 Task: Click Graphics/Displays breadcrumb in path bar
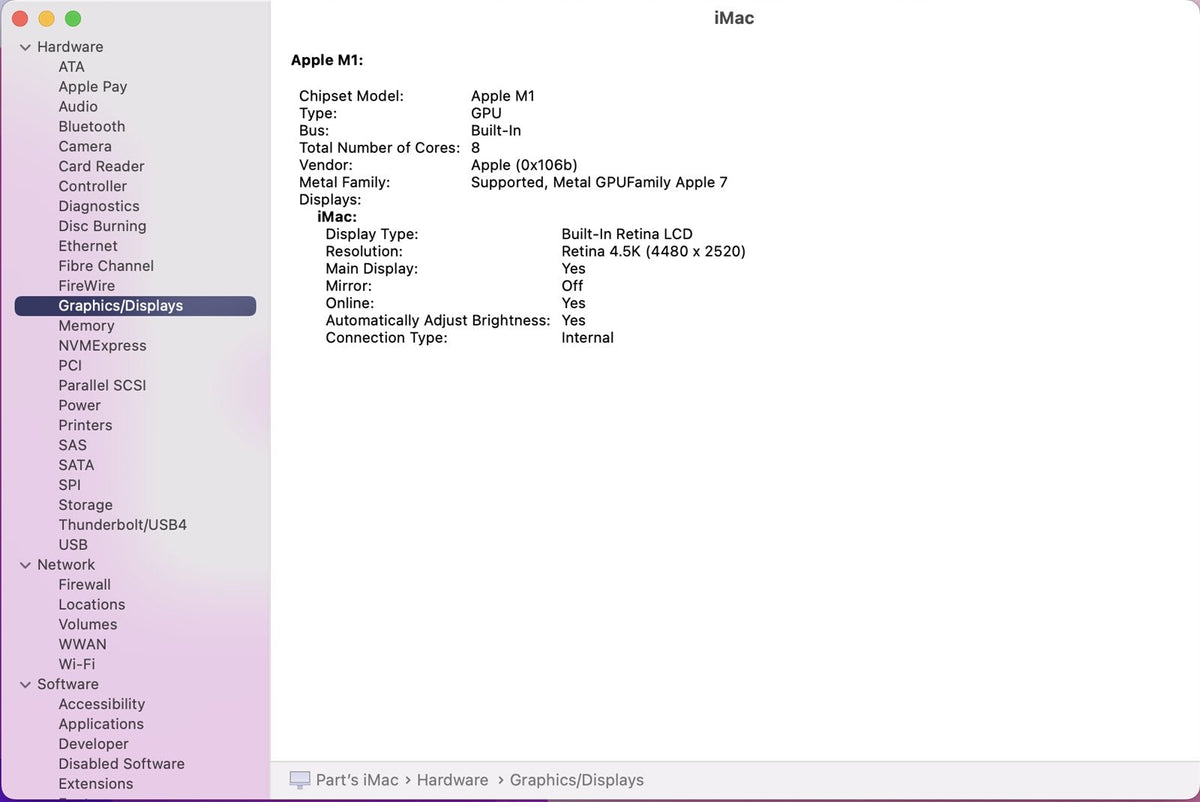(576, 780)
